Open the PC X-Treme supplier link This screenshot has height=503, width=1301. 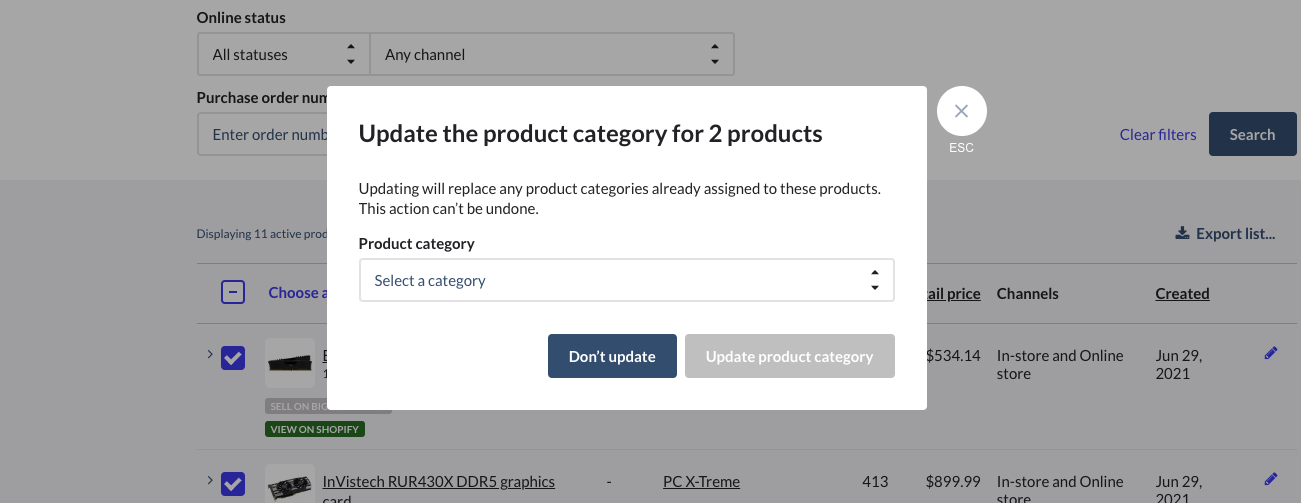pos(701,482)
